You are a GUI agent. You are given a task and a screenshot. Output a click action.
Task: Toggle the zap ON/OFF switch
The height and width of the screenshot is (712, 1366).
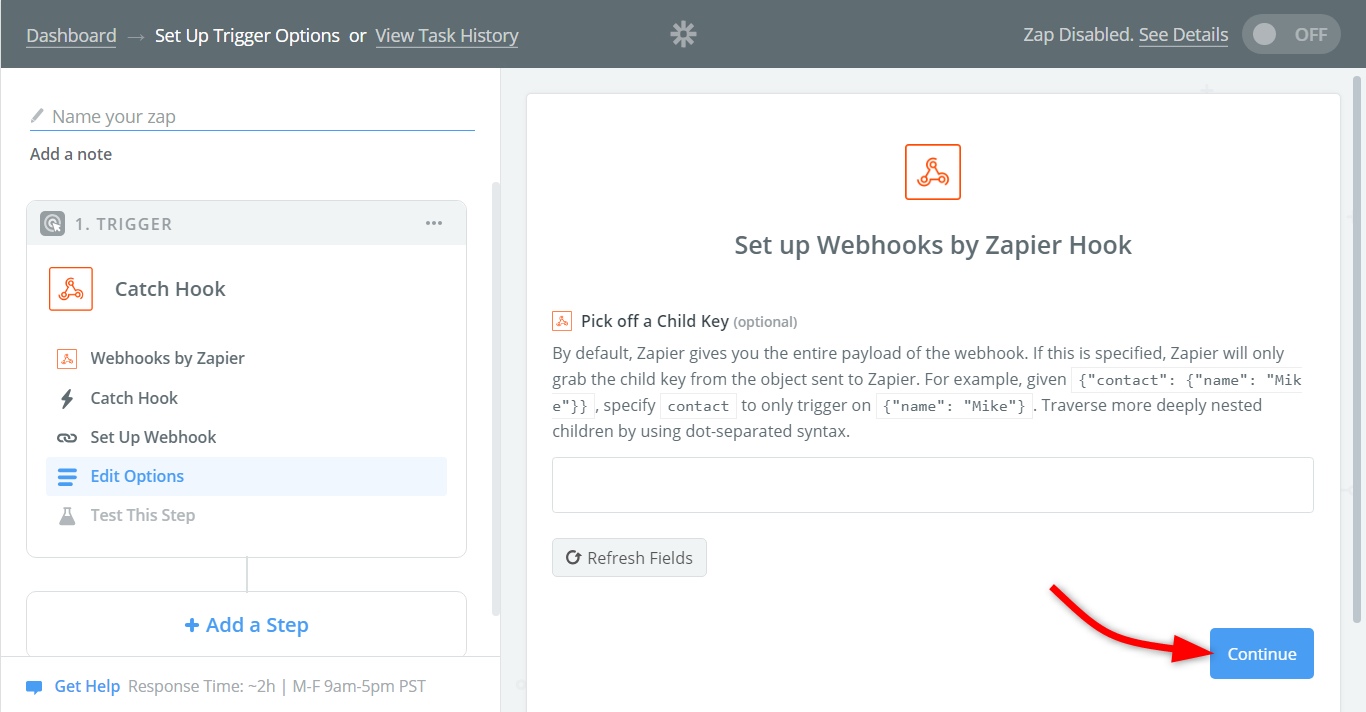(1291, 34)
